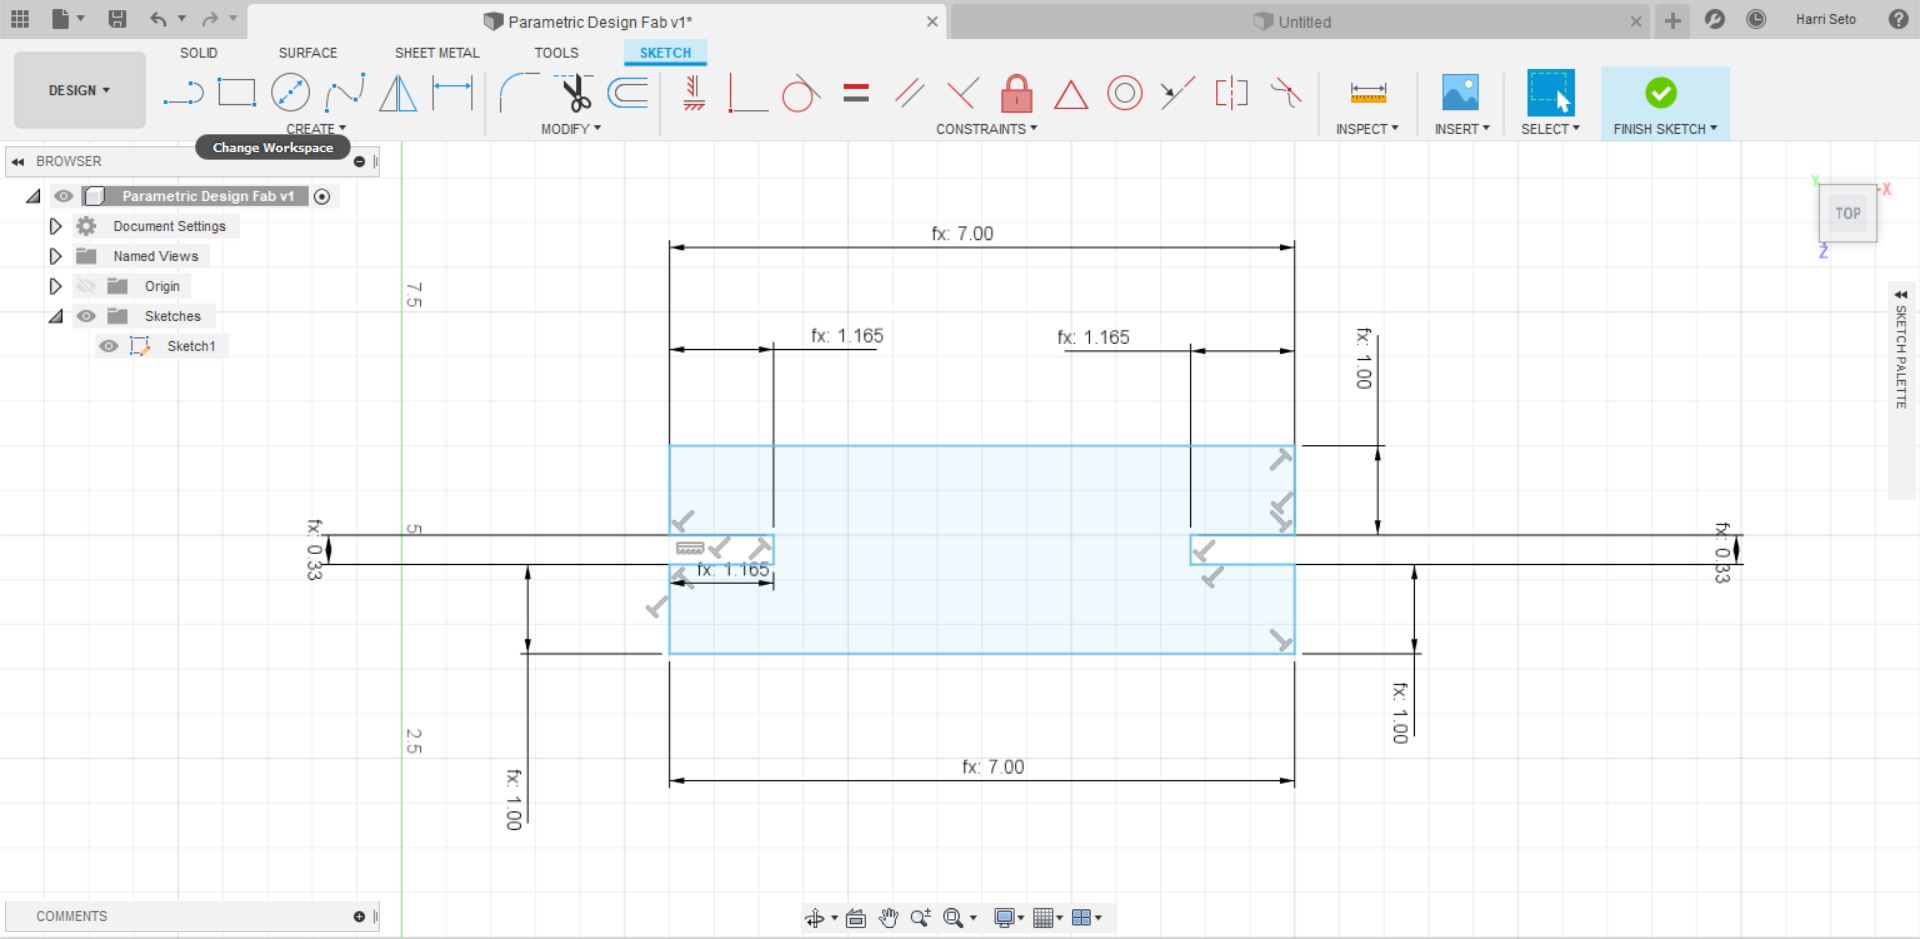The width and height of the screenshot is (1920, 939).
Task: Pick the Sketch Dimension tool
Action: pos(452,93)
